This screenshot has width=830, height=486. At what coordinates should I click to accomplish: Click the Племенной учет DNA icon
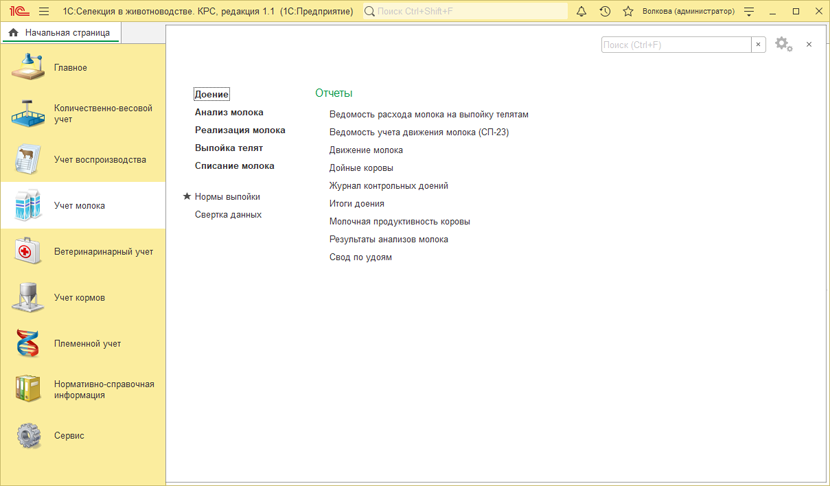28,344
